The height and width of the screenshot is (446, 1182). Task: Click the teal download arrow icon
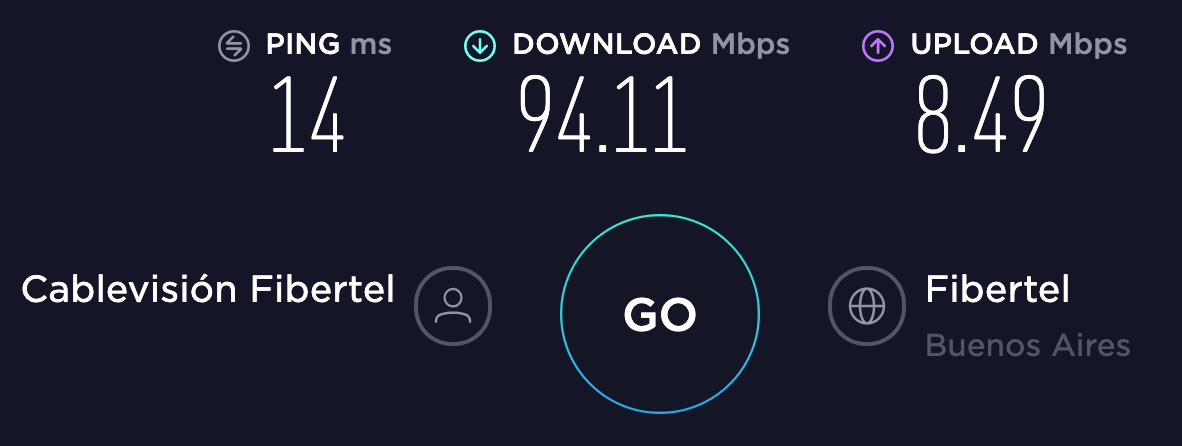[480, 46]
